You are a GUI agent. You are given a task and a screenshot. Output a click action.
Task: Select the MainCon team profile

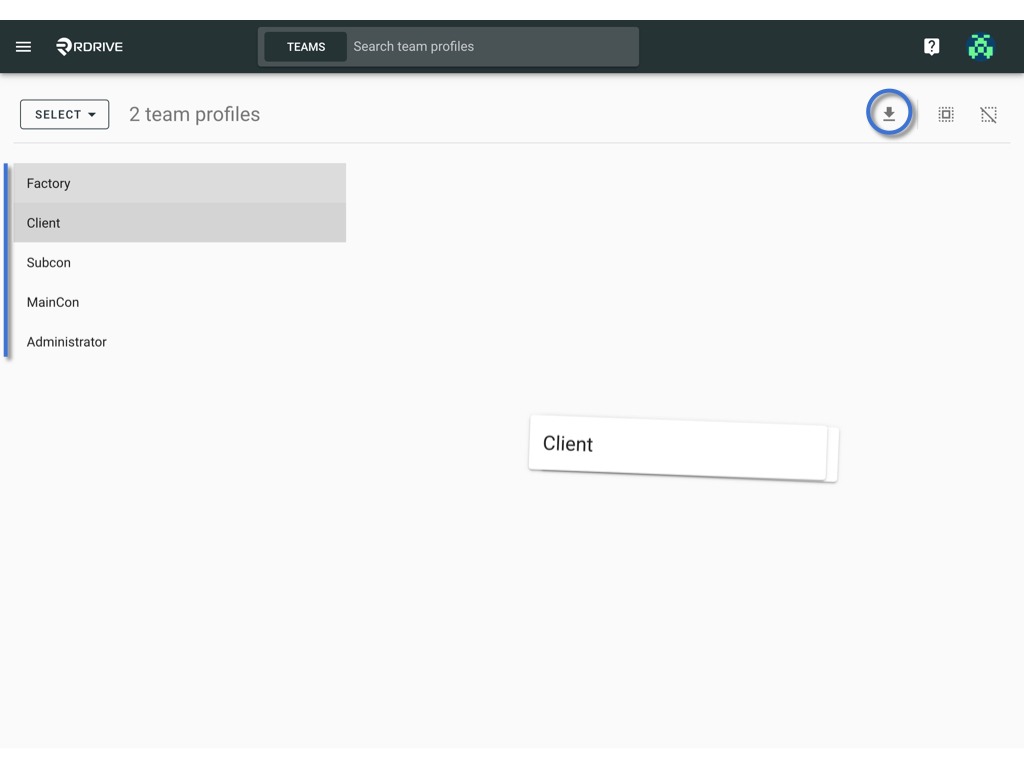click(180, 302)
